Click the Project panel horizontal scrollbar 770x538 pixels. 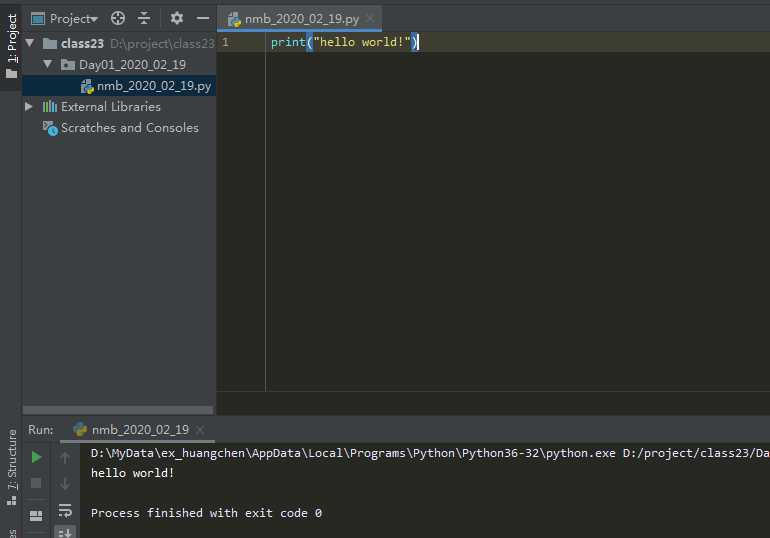tap(118, 409)
